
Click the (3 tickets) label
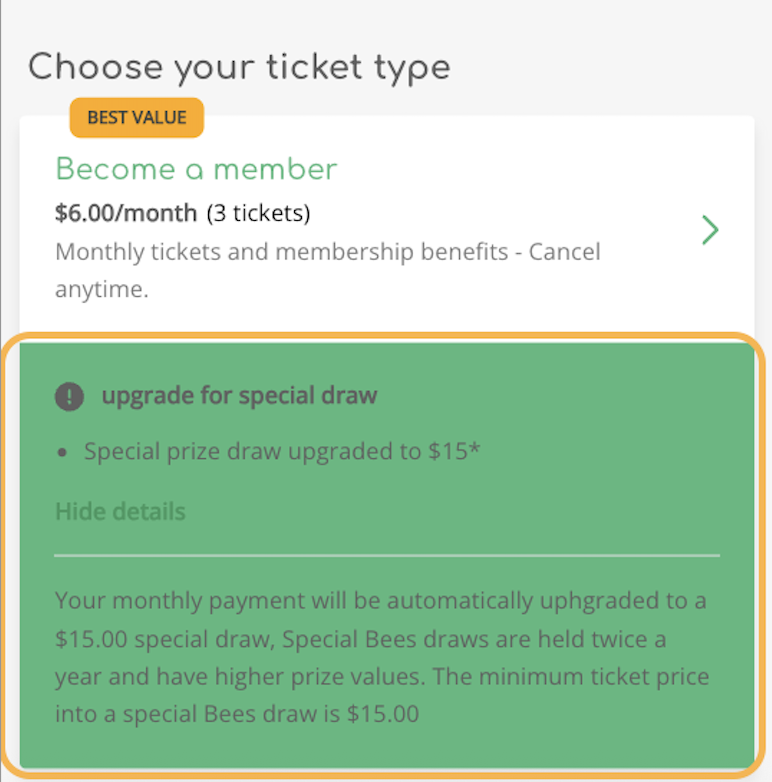click(x=258, y=213)
